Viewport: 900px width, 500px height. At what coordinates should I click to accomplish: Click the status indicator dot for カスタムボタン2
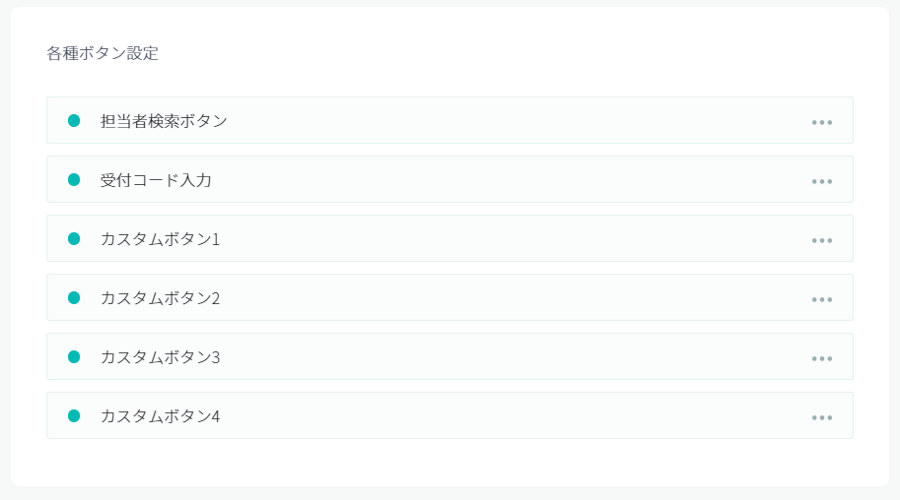74,298
